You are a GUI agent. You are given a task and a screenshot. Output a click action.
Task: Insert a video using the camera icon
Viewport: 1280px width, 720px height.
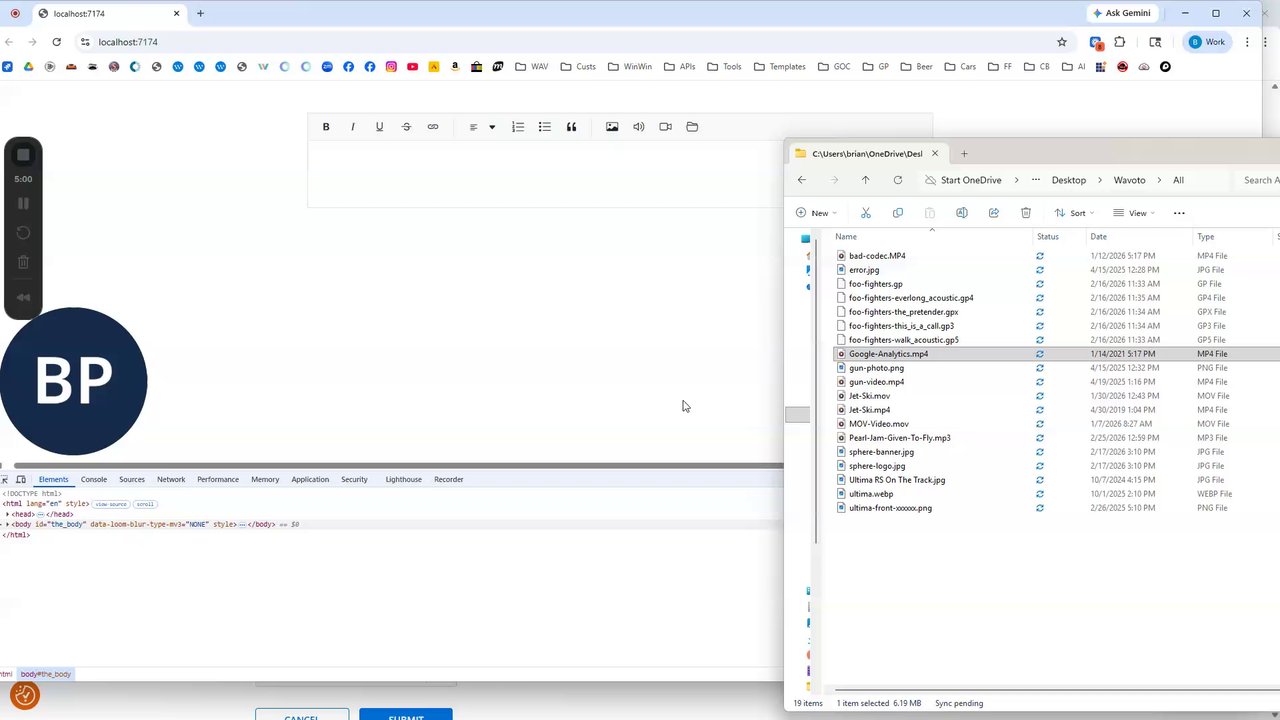[x=665, y=127]
